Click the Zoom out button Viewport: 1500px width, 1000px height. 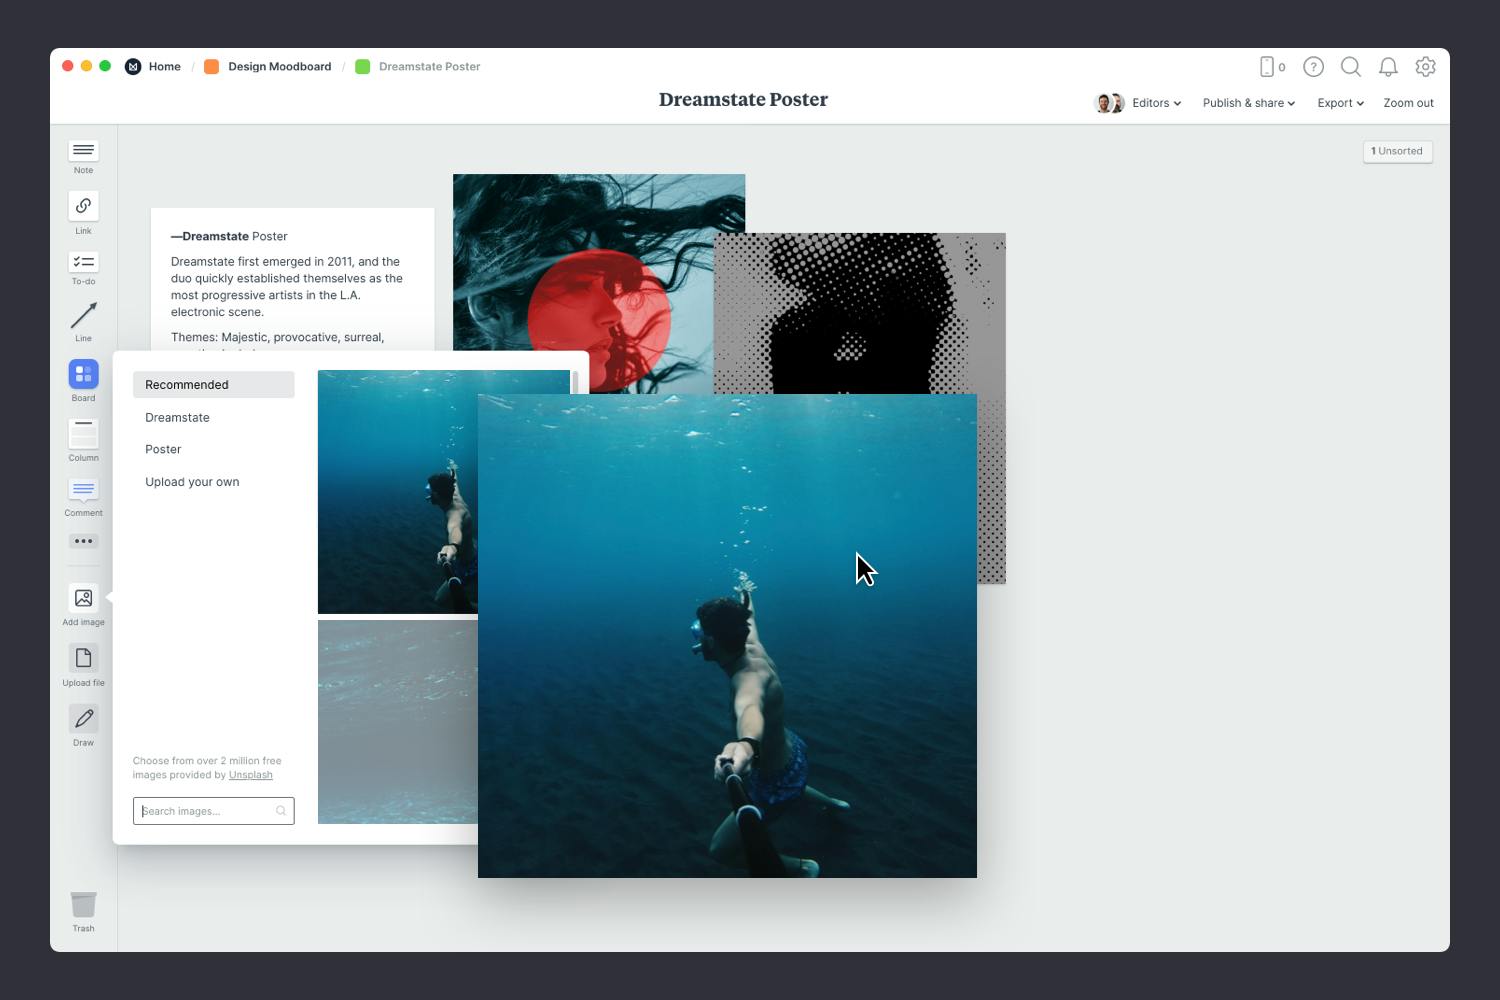click(1407, 103)
